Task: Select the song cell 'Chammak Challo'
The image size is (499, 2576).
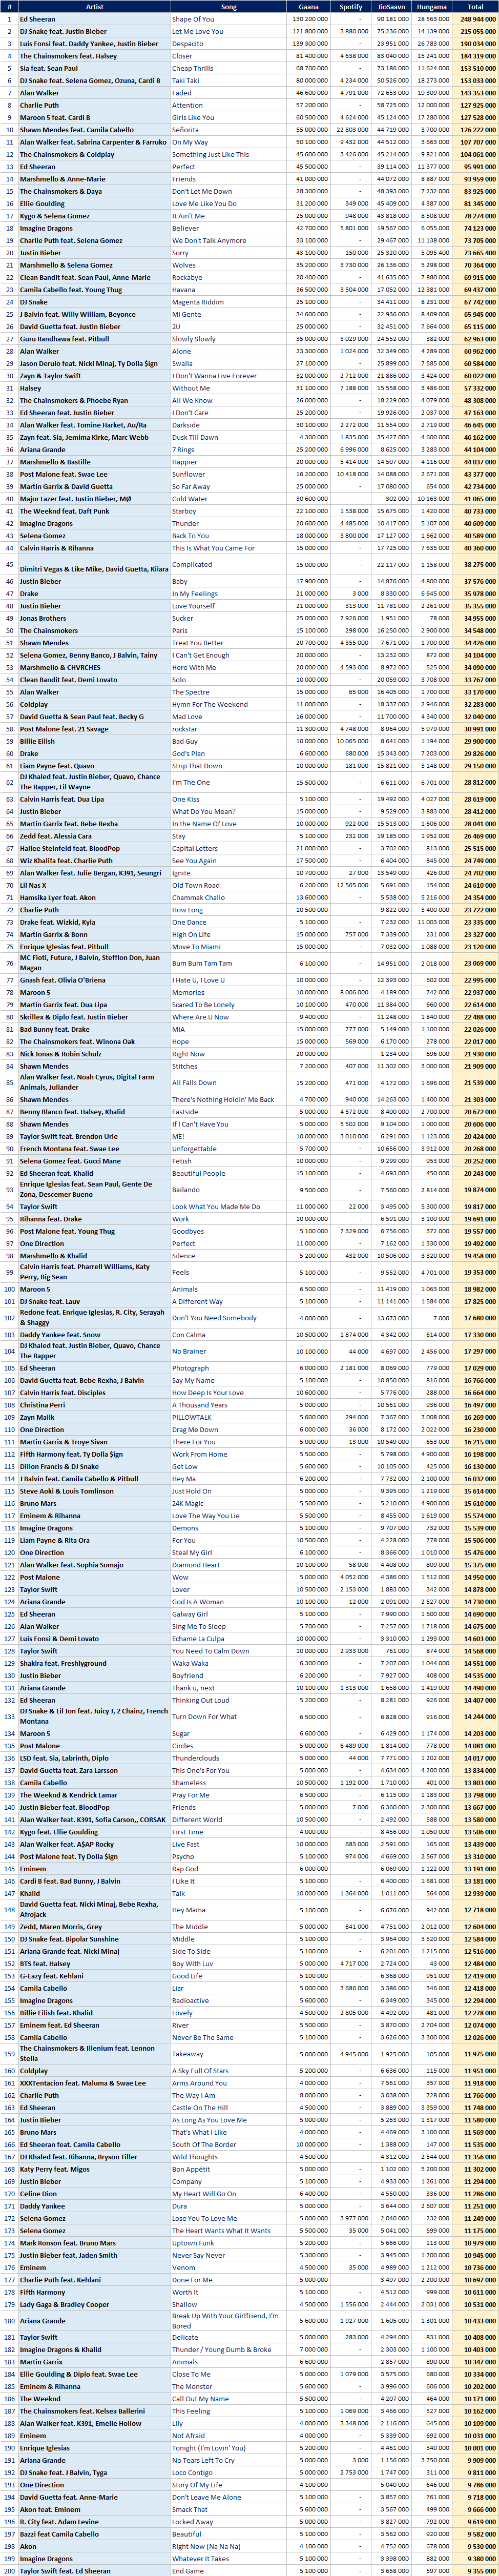Action: coord(228,897)
